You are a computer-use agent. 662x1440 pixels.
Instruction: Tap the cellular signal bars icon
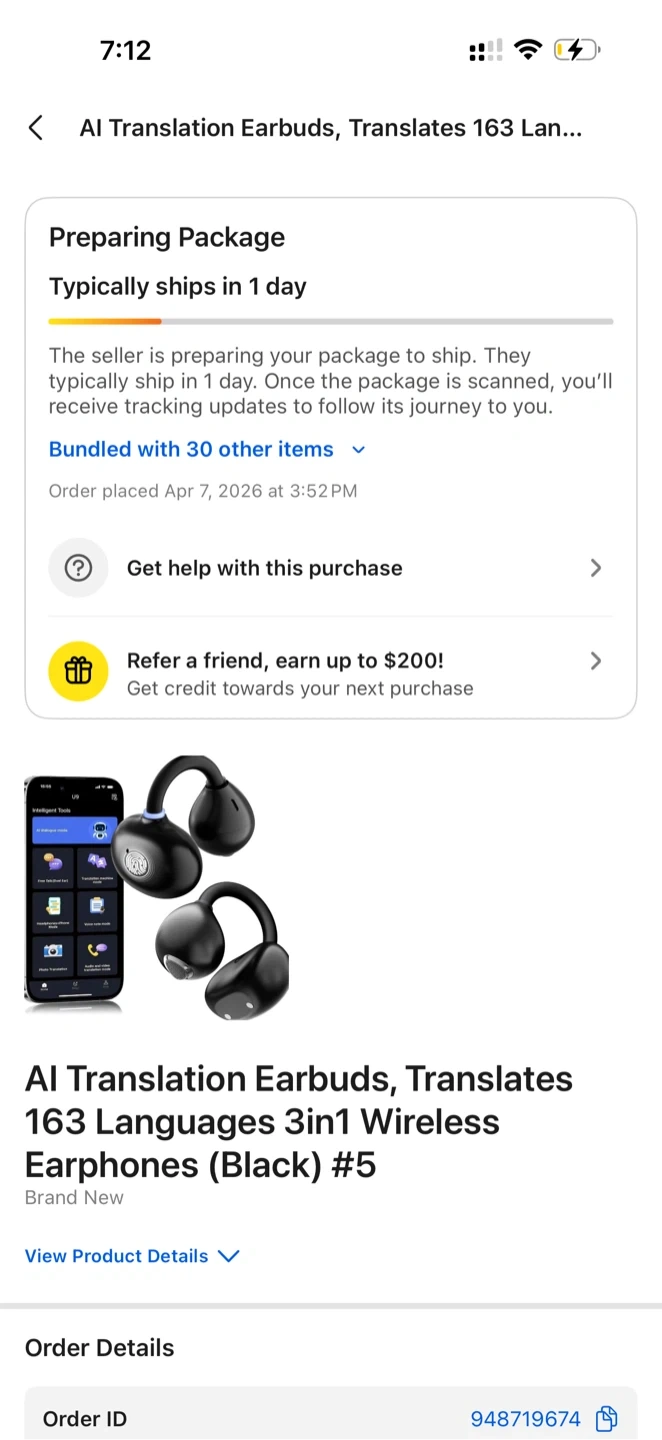click(485, 50)
